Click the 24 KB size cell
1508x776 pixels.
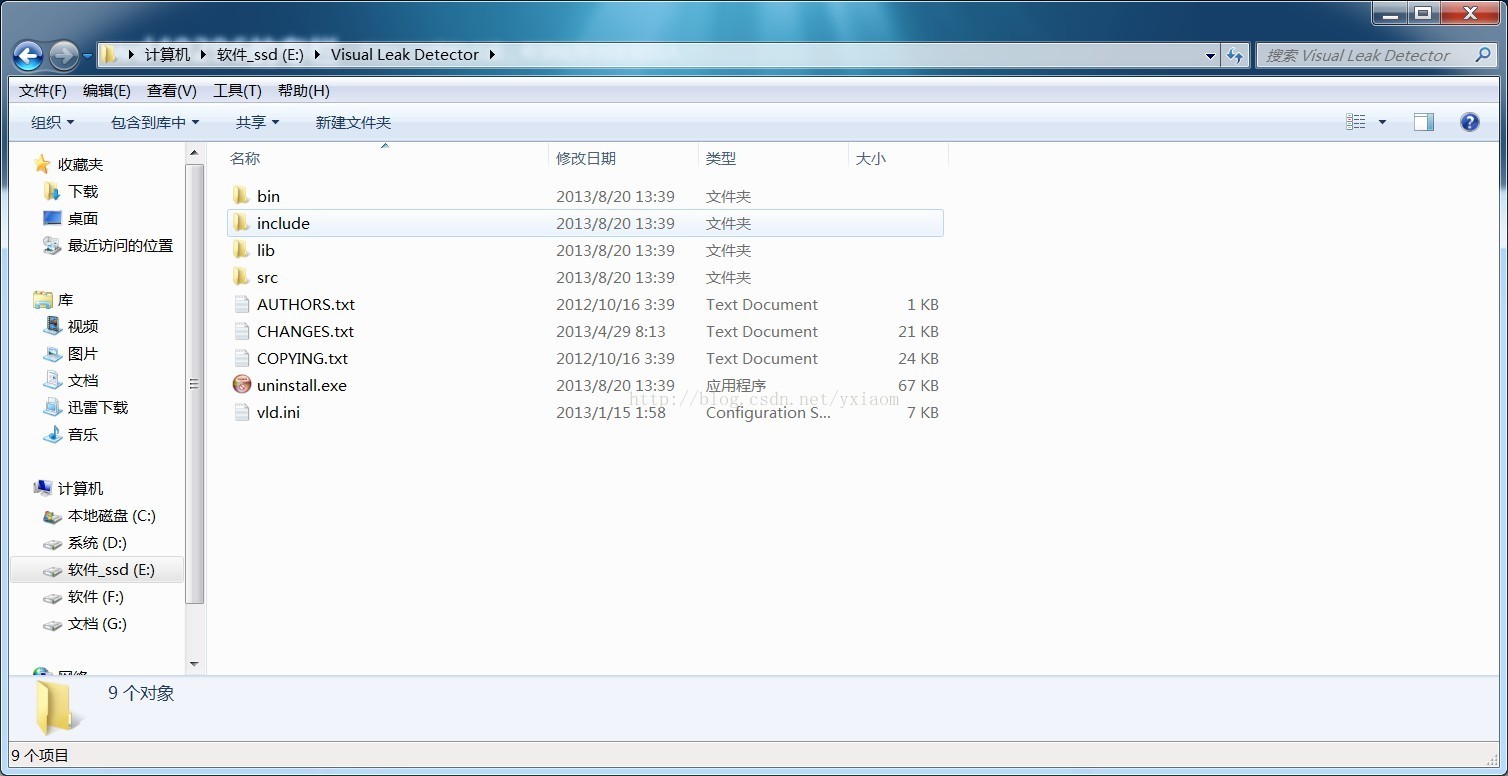pos(918,358)
